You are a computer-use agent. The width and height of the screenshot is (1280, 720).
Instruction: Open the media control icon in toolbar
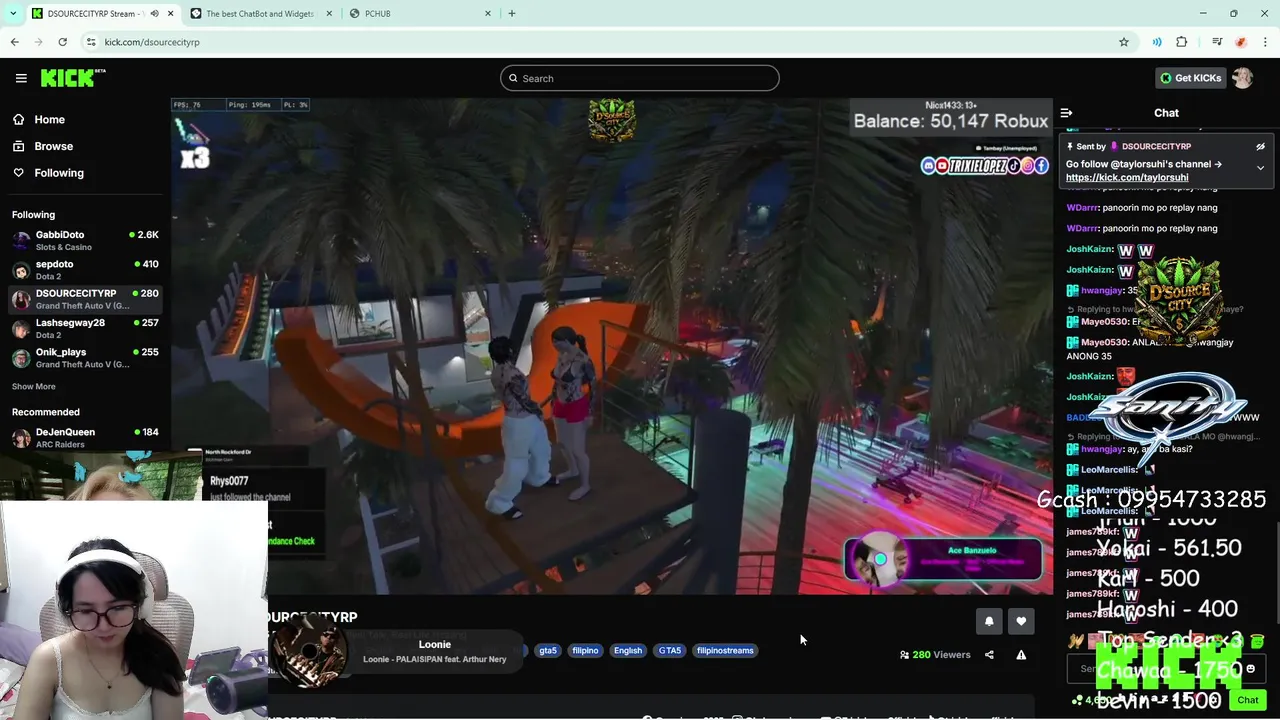click(1217, 42)
